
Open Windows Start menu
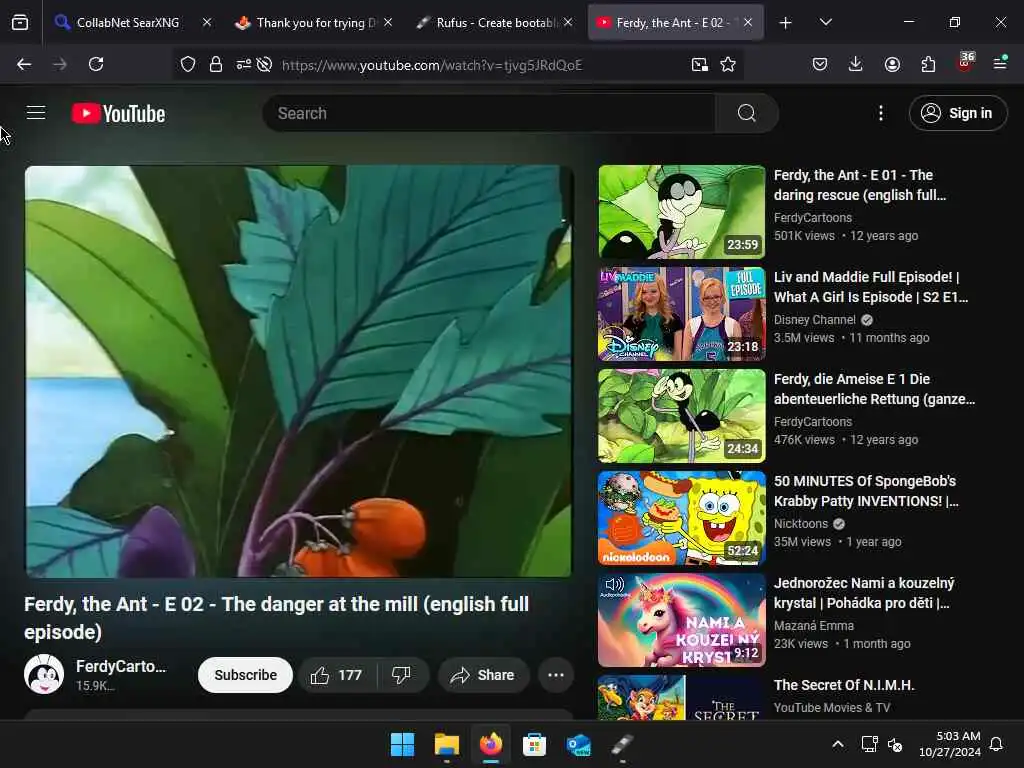pyautogui.click(x=402, y=744)
